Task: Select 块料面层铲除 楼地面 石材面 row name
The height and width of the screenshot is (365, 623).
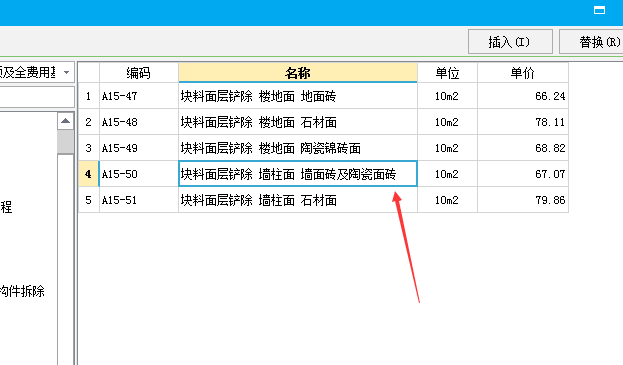Action: pyautogui.click(x=298, y=122)
